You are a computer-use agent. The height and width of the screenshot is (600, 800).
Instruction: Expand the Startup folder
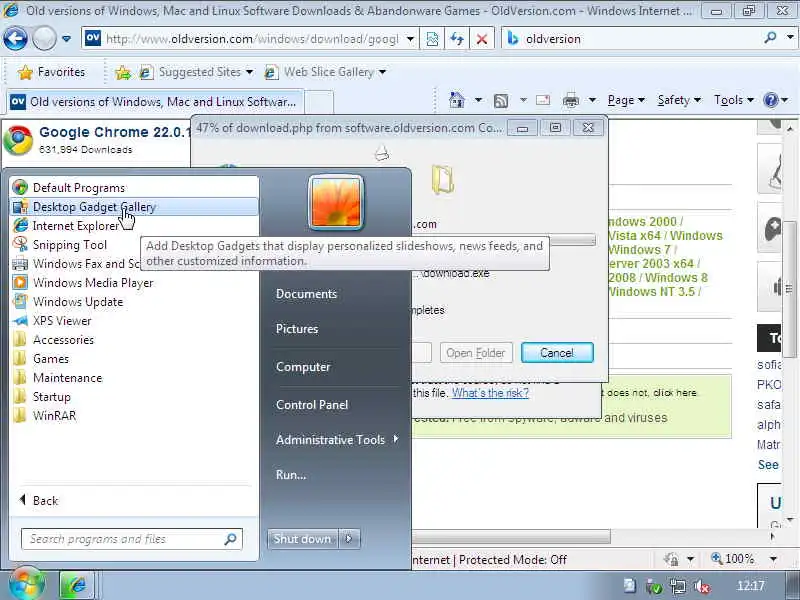pyautogui.click(x=134, y=396)
